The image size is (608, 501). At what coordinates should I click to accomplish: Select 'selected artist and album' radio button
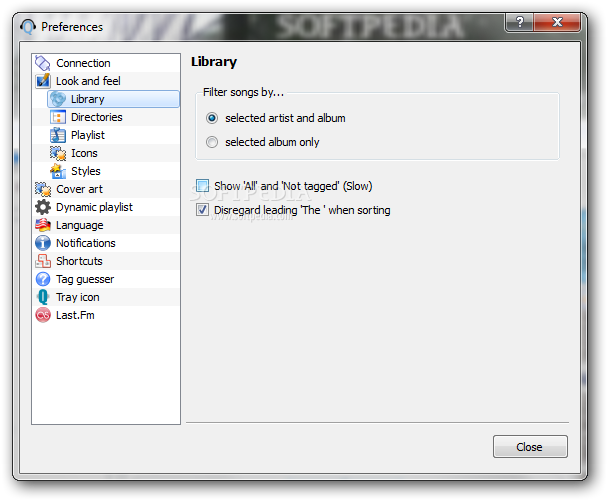(x=212, y=118)
